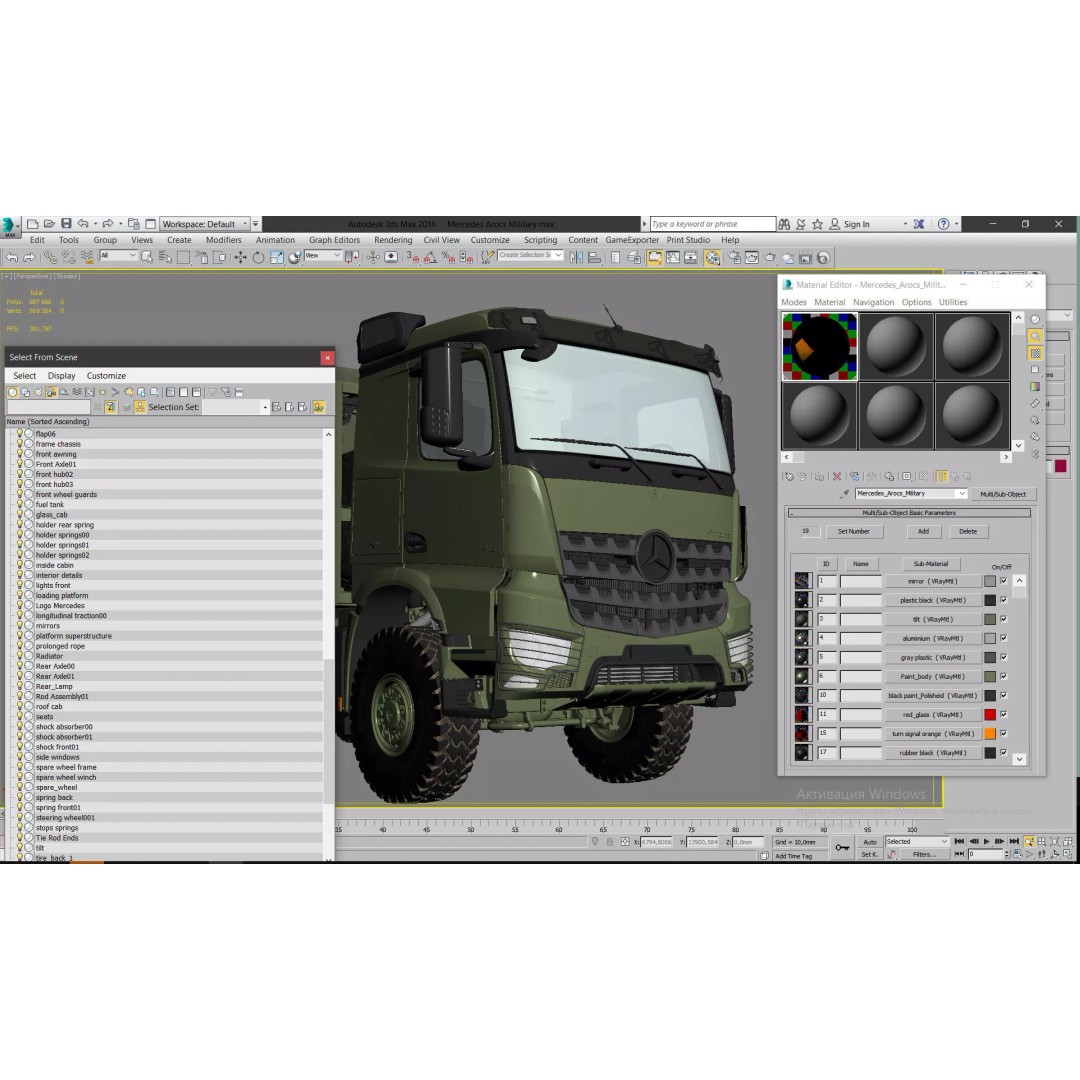Click the Filters... button
Image resolution: width=1080 pixels, height=1080 pixels.
[x=924, y=854]
